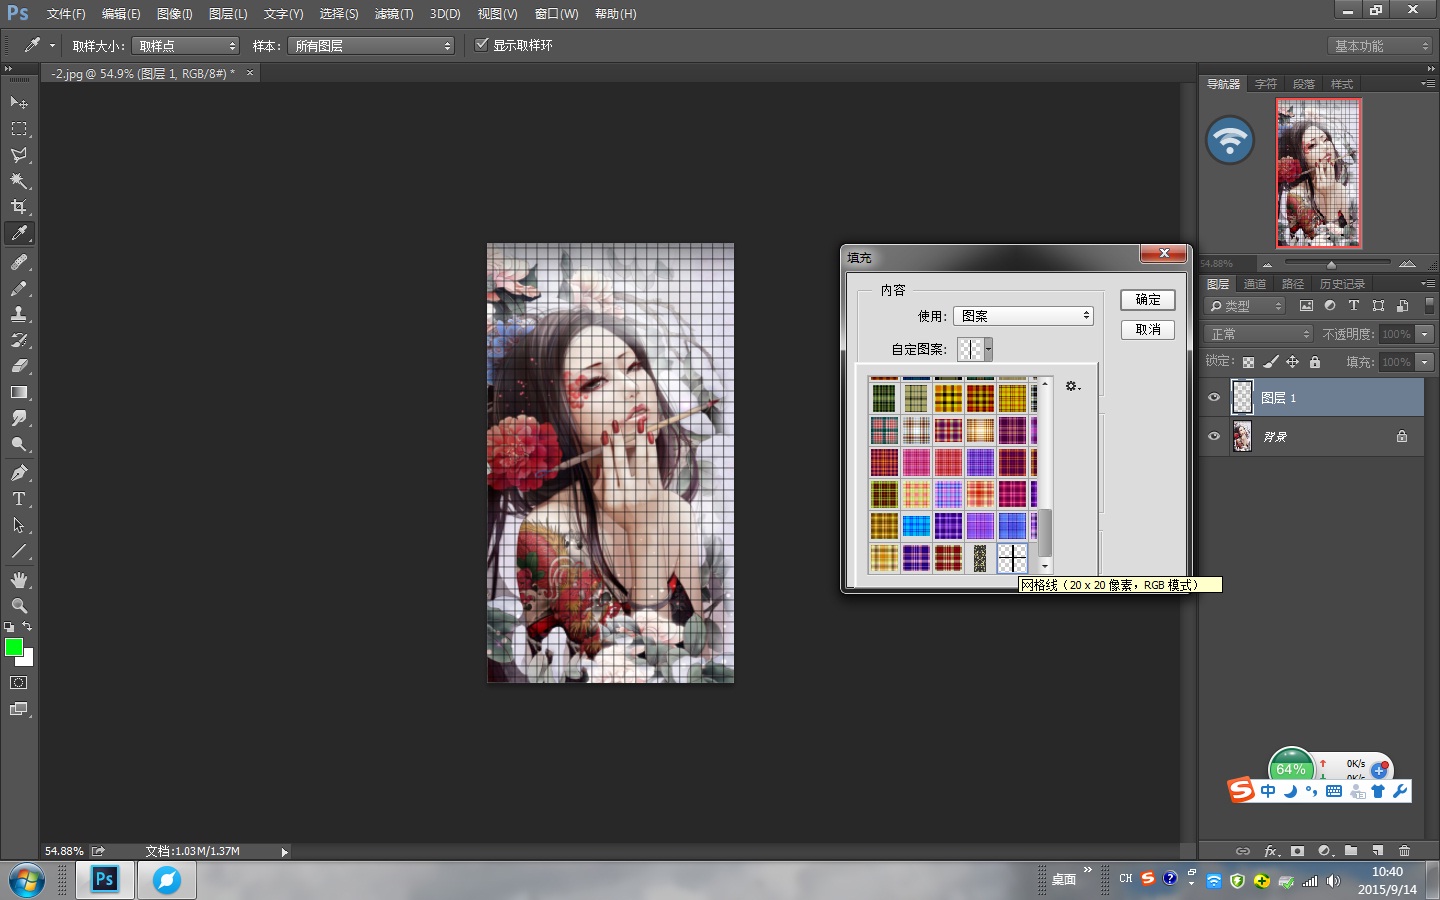Screen dimensions: 1440x900
Task: Click the 取消 button in Fill dialog
Action: (1148, 330)
